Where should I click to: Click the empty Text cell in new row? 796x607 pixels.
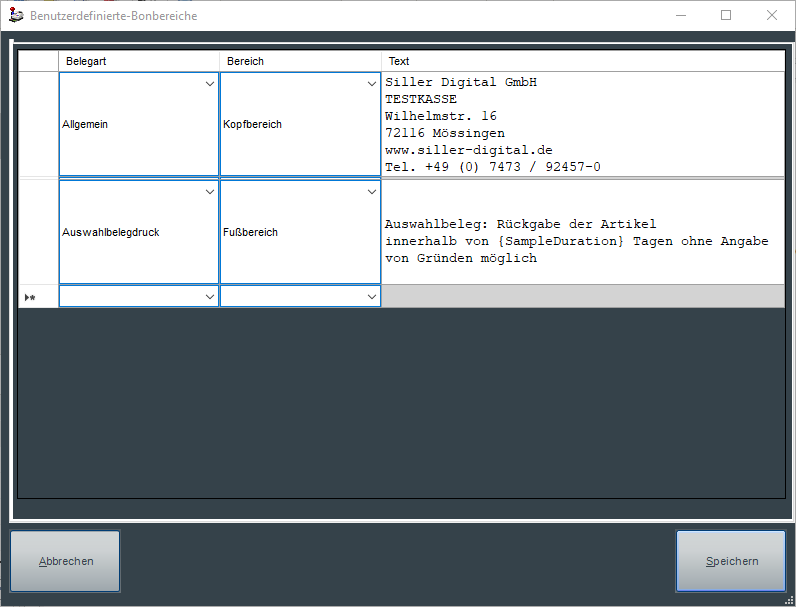coord(582,297)
